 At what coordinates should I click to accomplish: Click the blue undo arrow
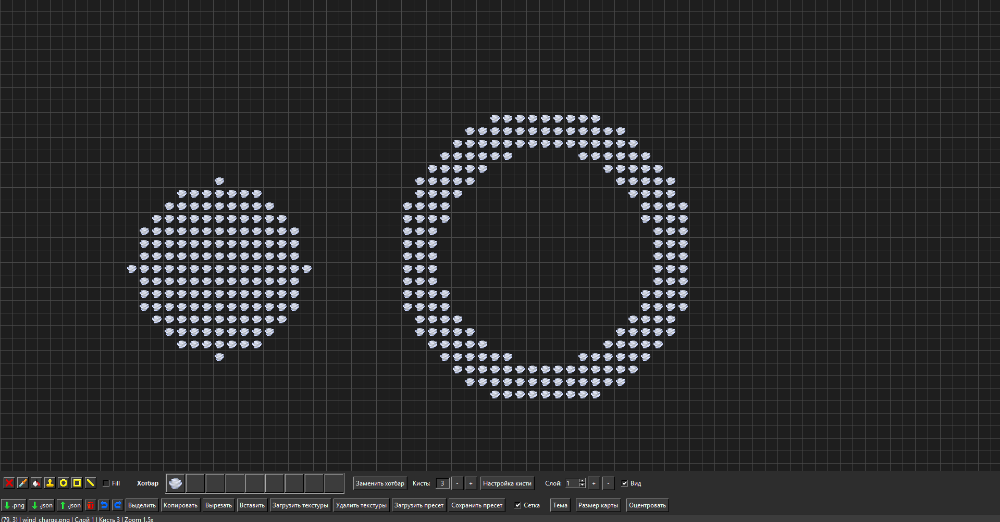click(x=104, y=505)
